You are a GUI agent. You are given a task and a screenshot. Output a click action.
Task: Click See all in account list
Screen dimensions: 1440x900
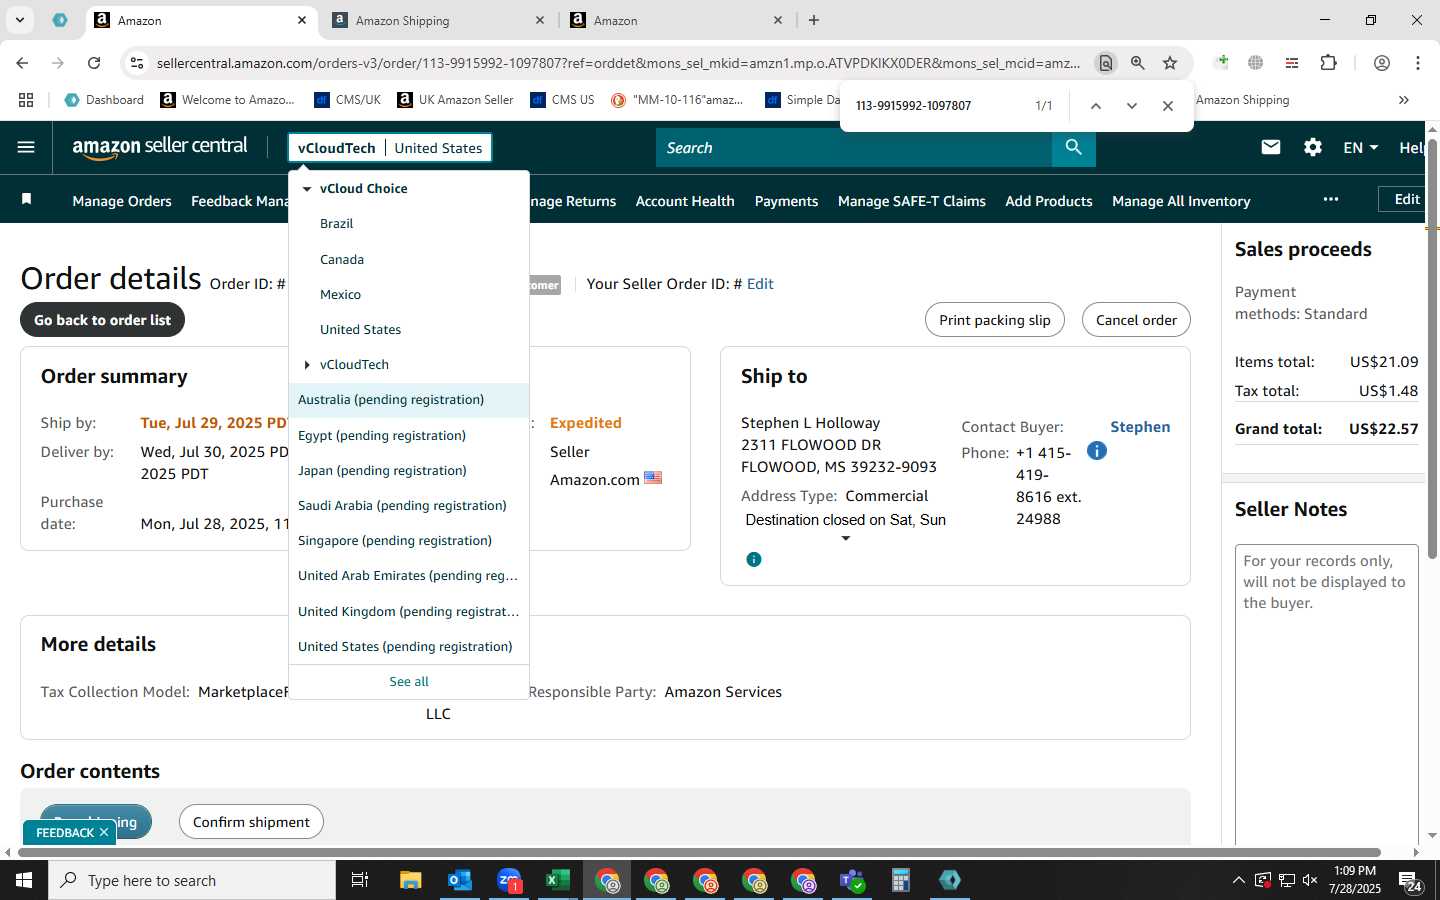409,681
